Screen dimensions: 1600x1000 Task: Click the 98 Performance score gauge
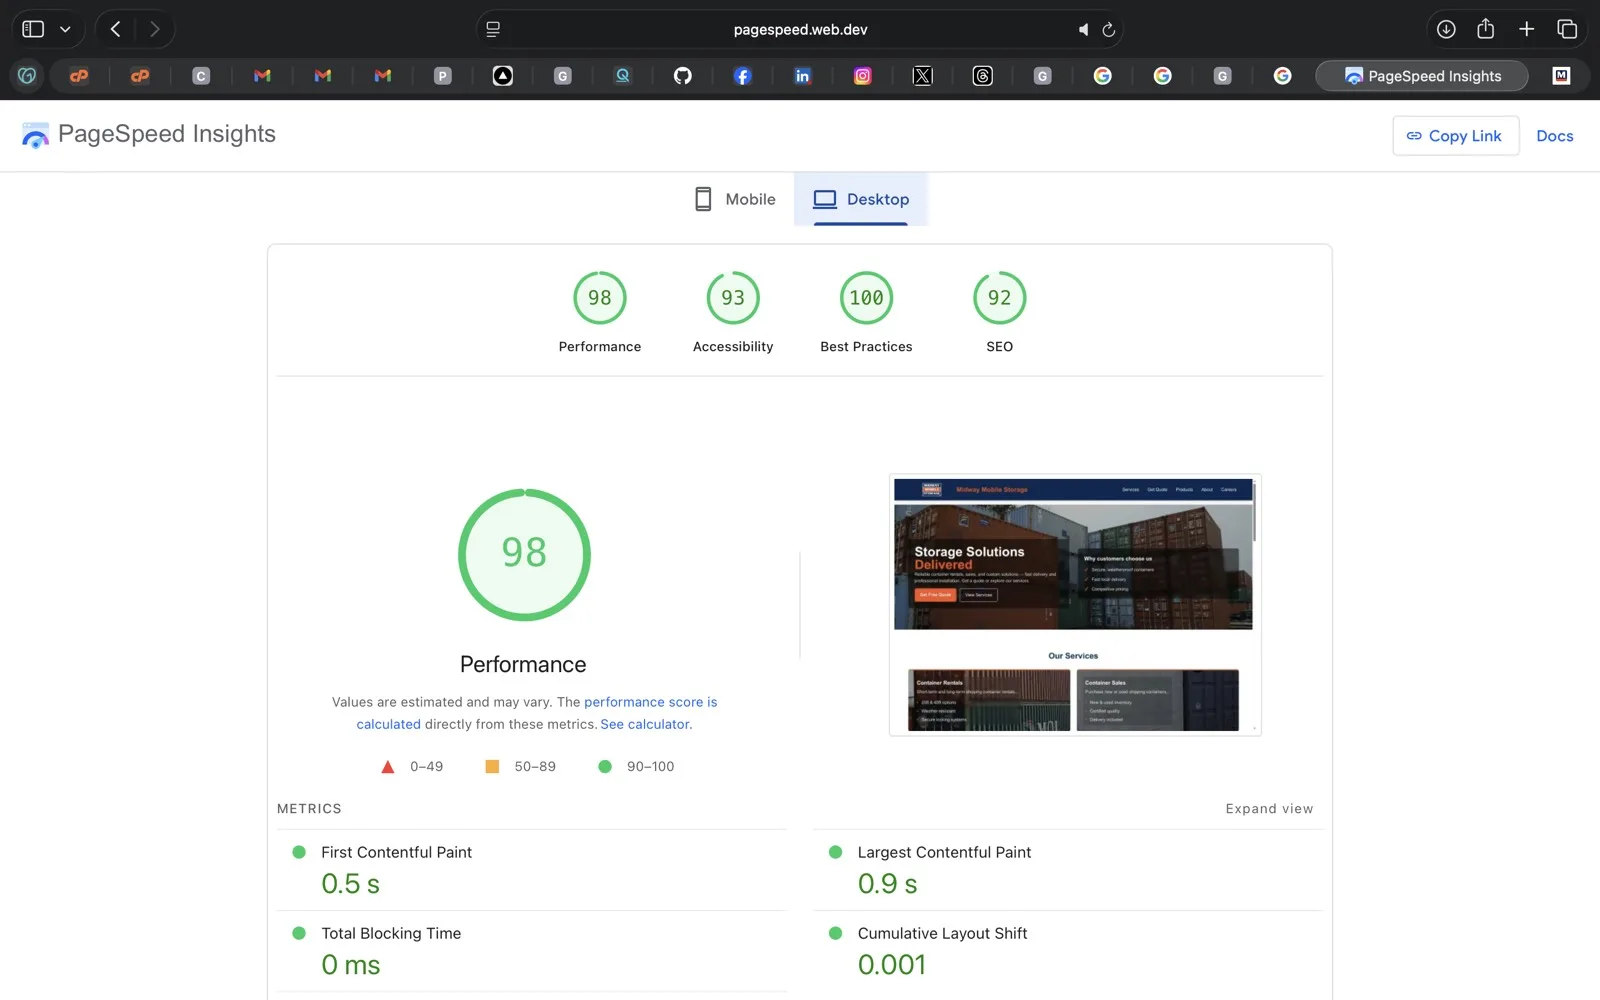(523, 555)
